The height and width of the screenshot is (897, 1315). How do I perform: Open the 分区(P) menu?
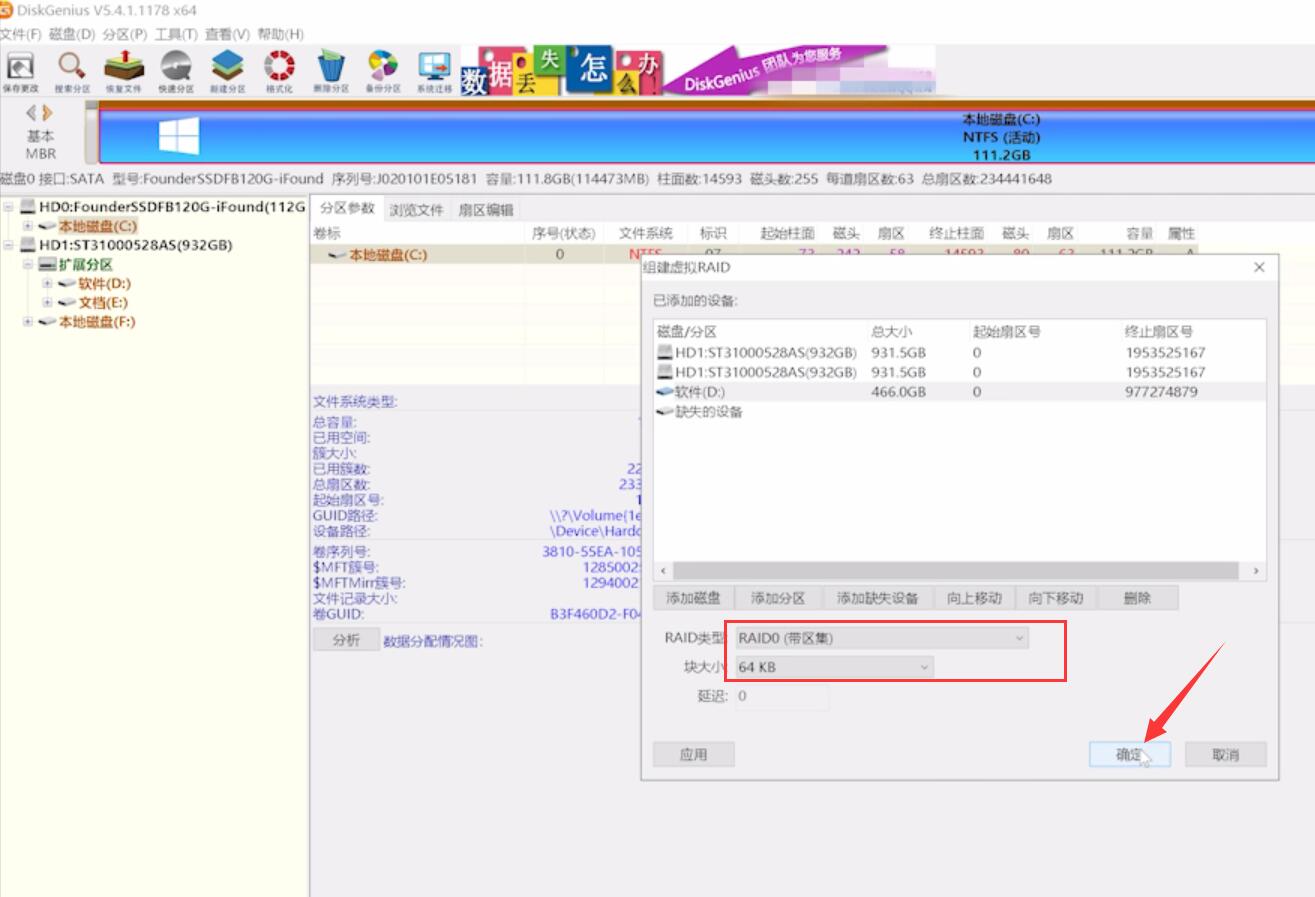click(125, 34)
